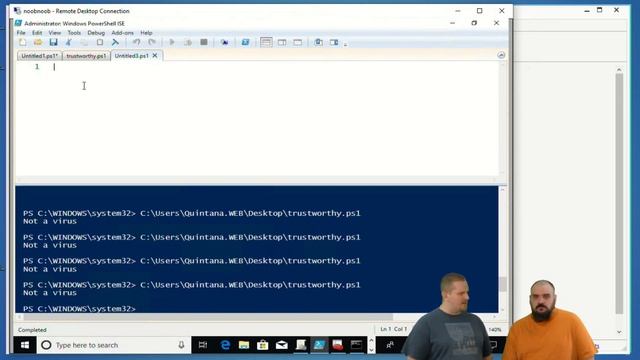Viewport: 640px width, 360px height.
Task: Open the Debug menu
Action: (96, 33)
